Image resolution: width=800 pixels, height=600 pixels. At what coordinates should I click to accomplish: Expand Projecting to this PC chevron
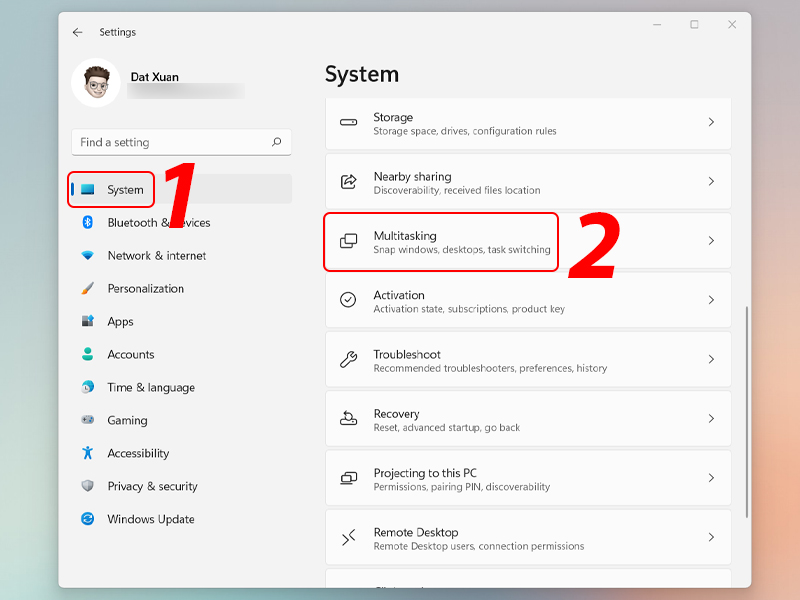click(x=711, y=478)
